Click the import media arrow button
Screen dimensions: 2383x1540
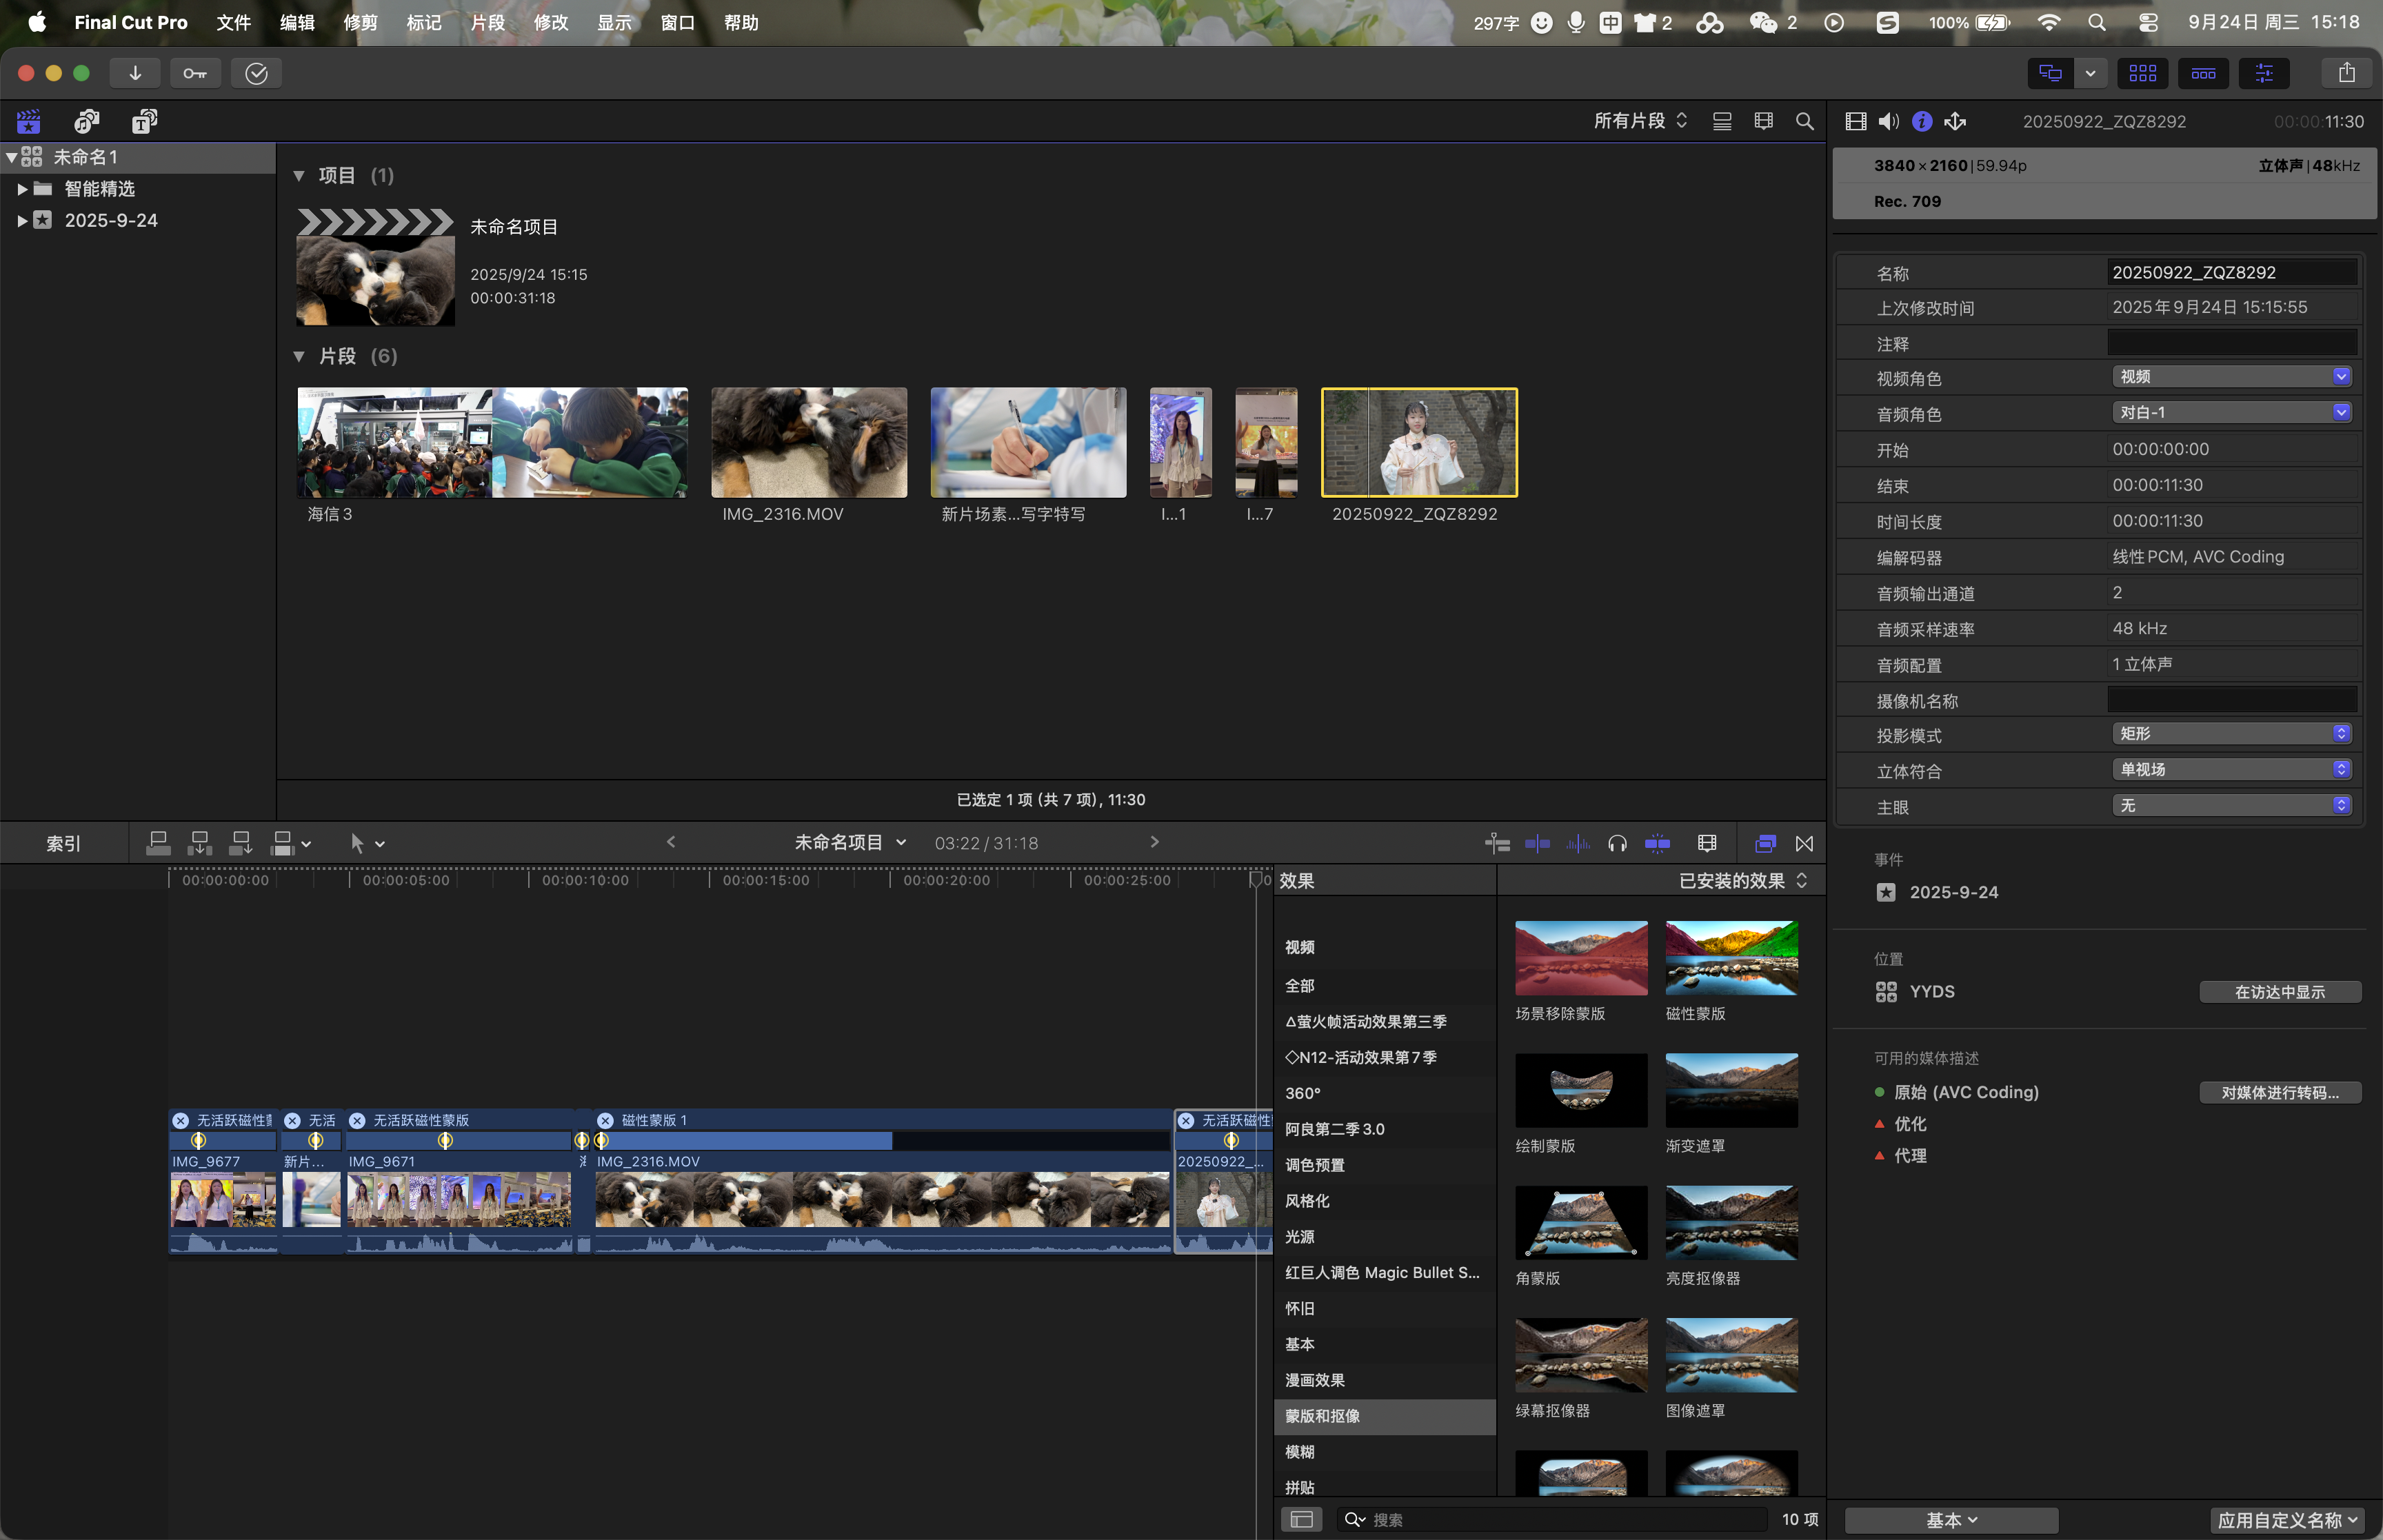coord(135,73)
